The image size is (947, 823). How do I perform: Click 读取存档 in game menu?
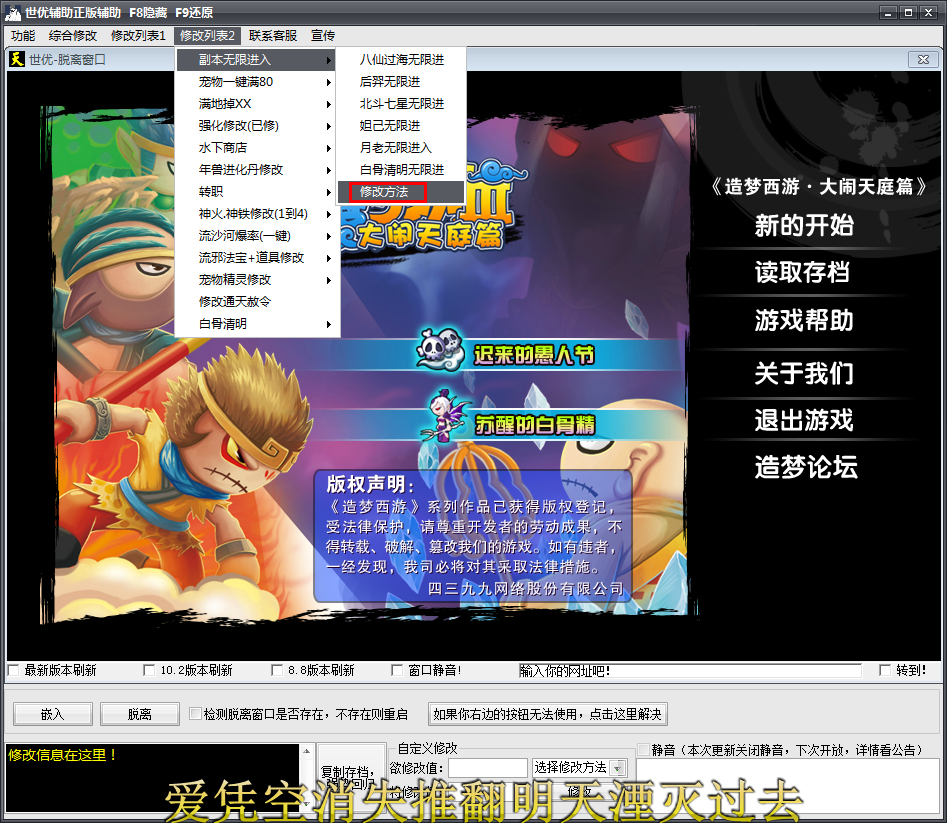click(803, 272)
